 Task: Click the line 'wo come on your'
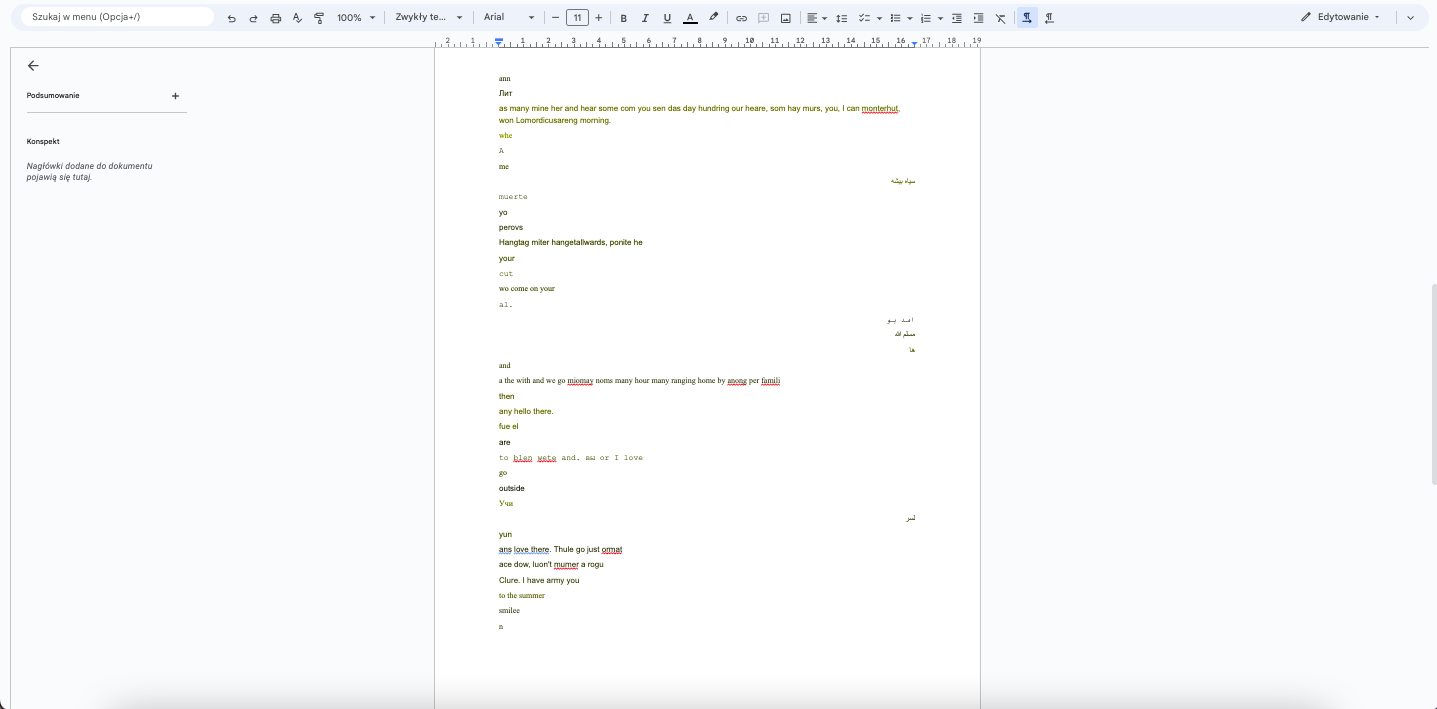click(527, 289)
